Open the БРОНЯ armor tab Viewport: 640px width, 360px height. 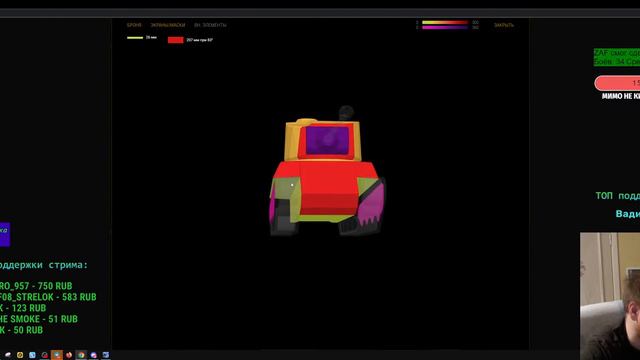pos(134,25)
